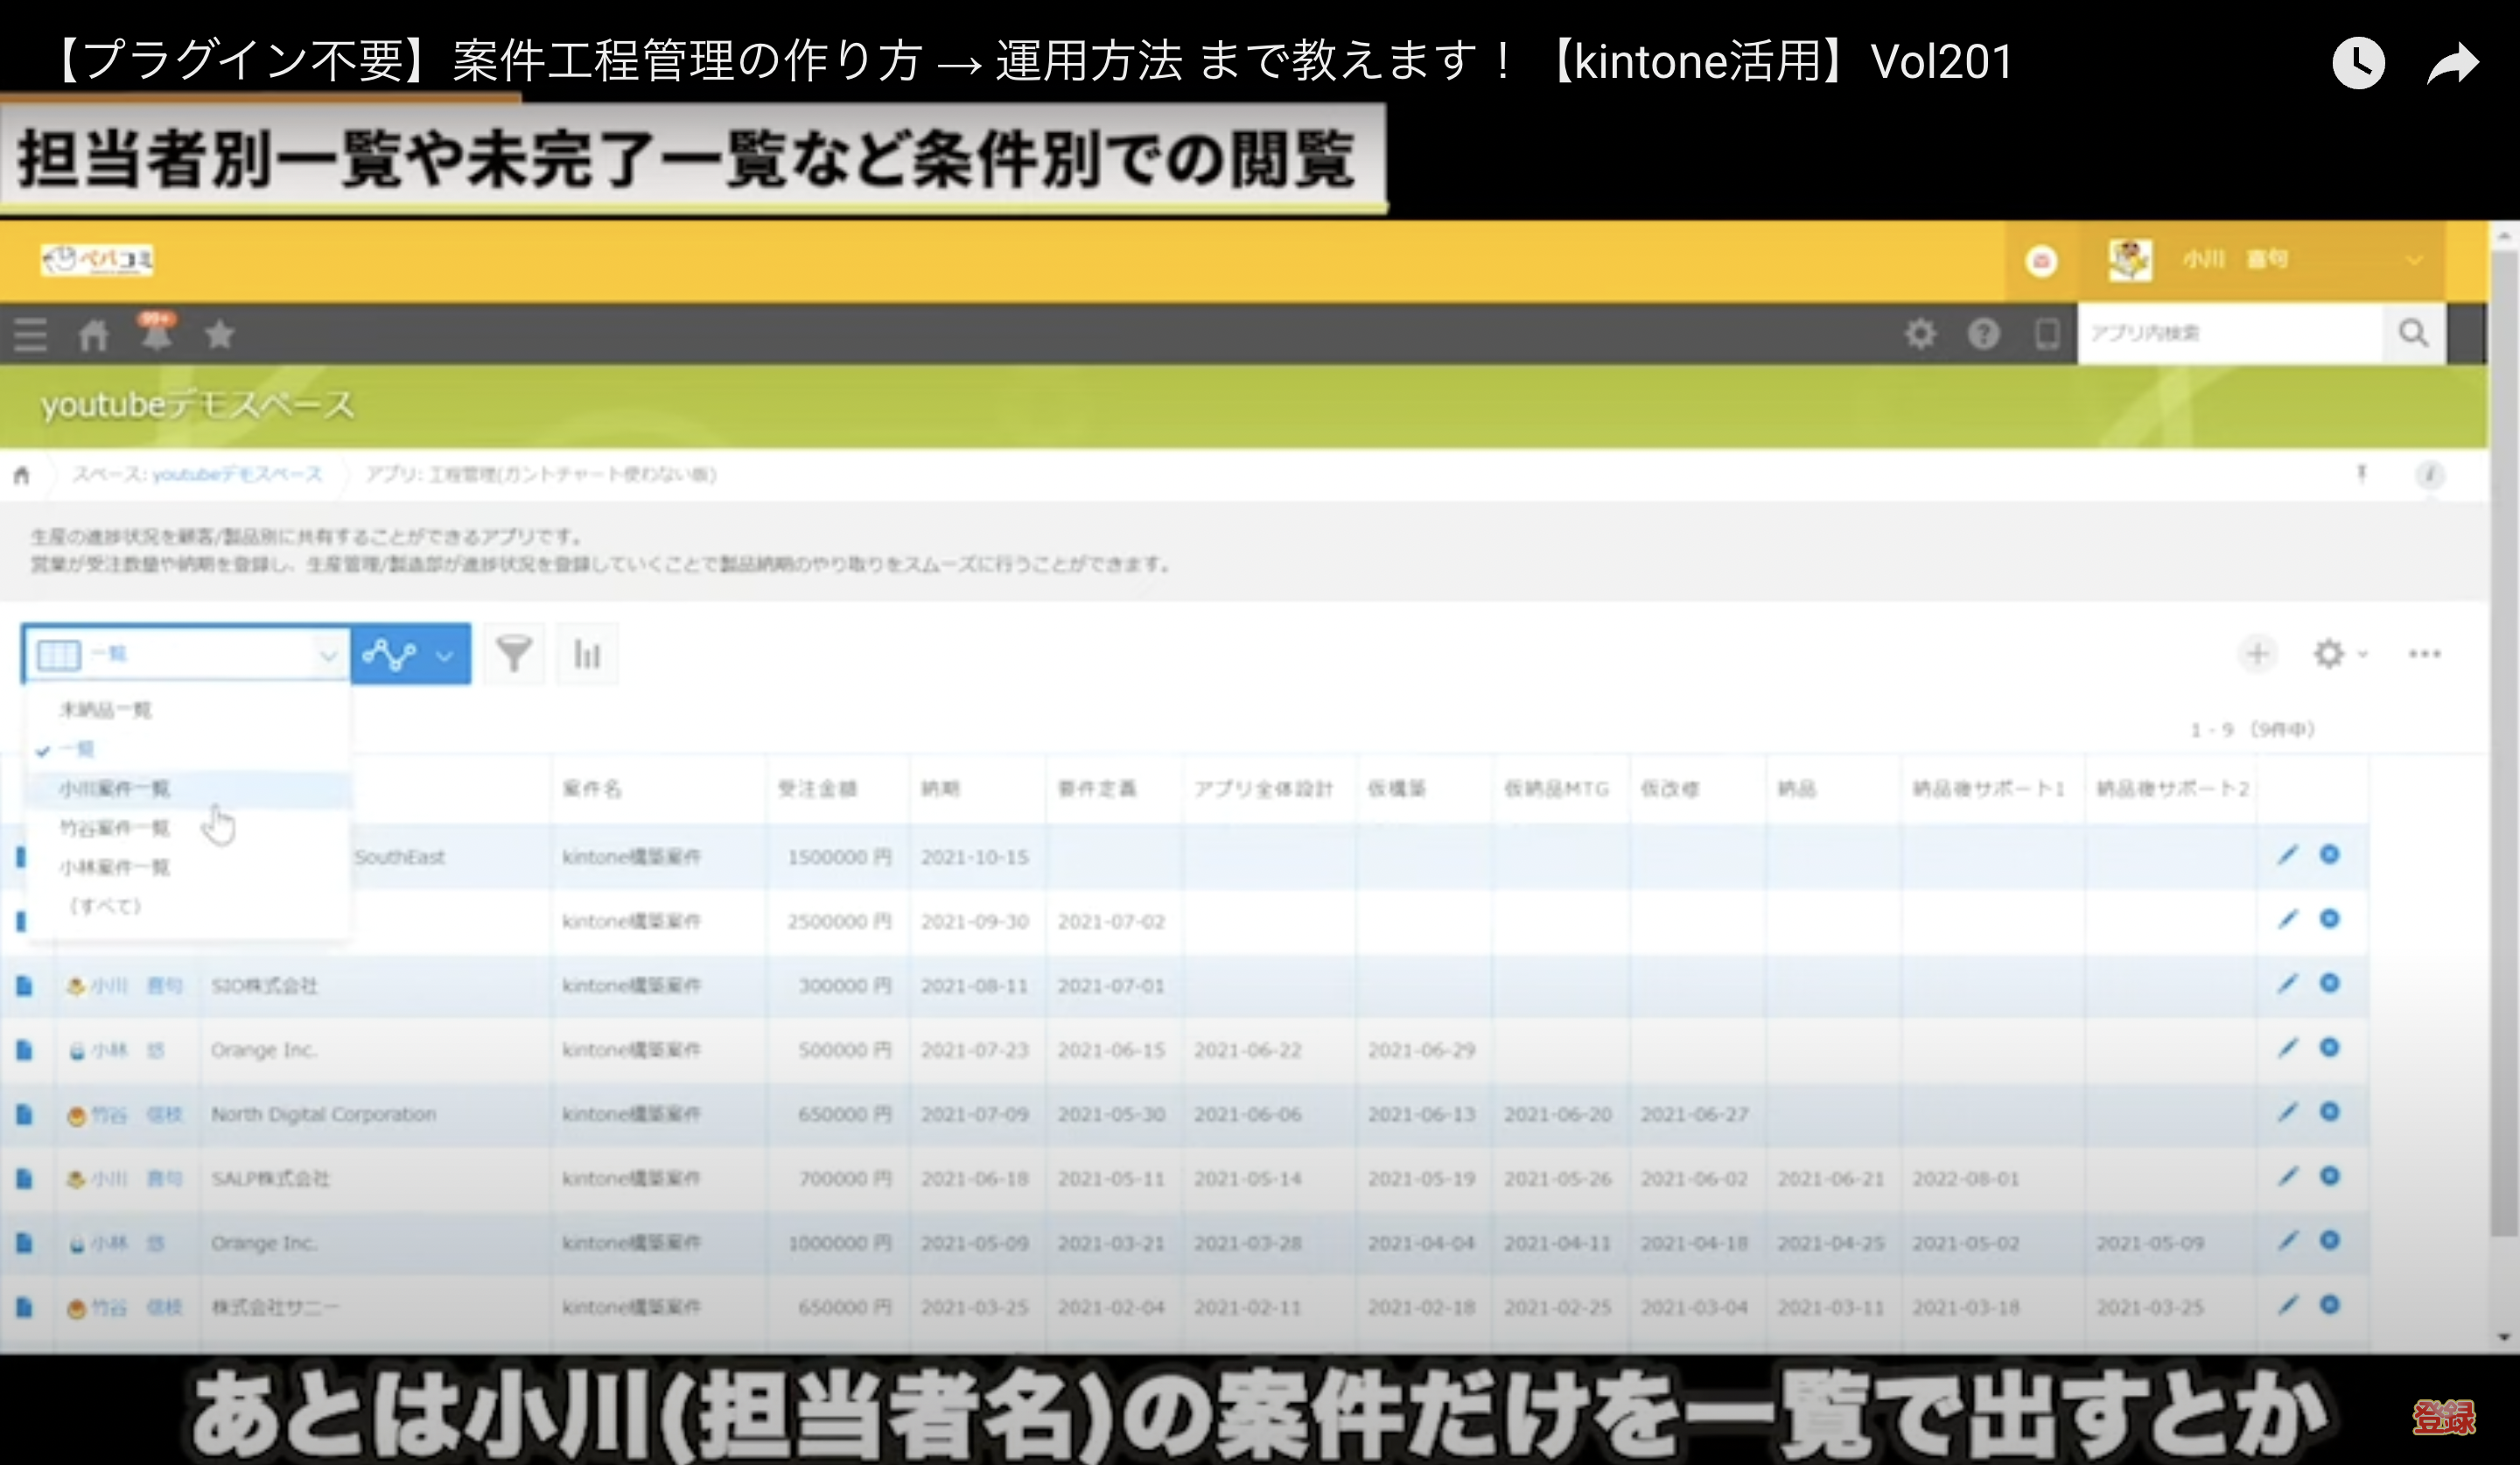Expand the graph view dropdown arrow

point(445,655)
